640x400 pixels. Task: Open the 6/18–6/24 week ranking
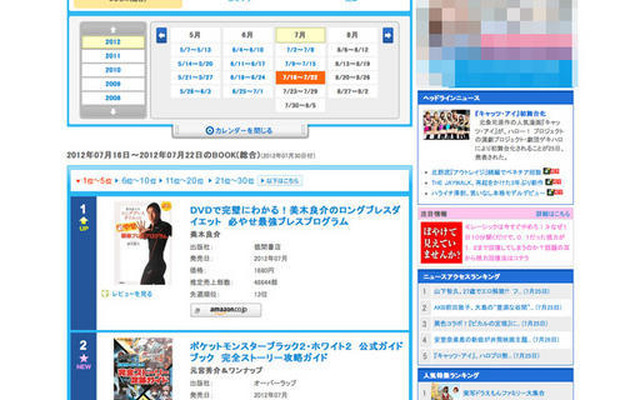point(248,78)
